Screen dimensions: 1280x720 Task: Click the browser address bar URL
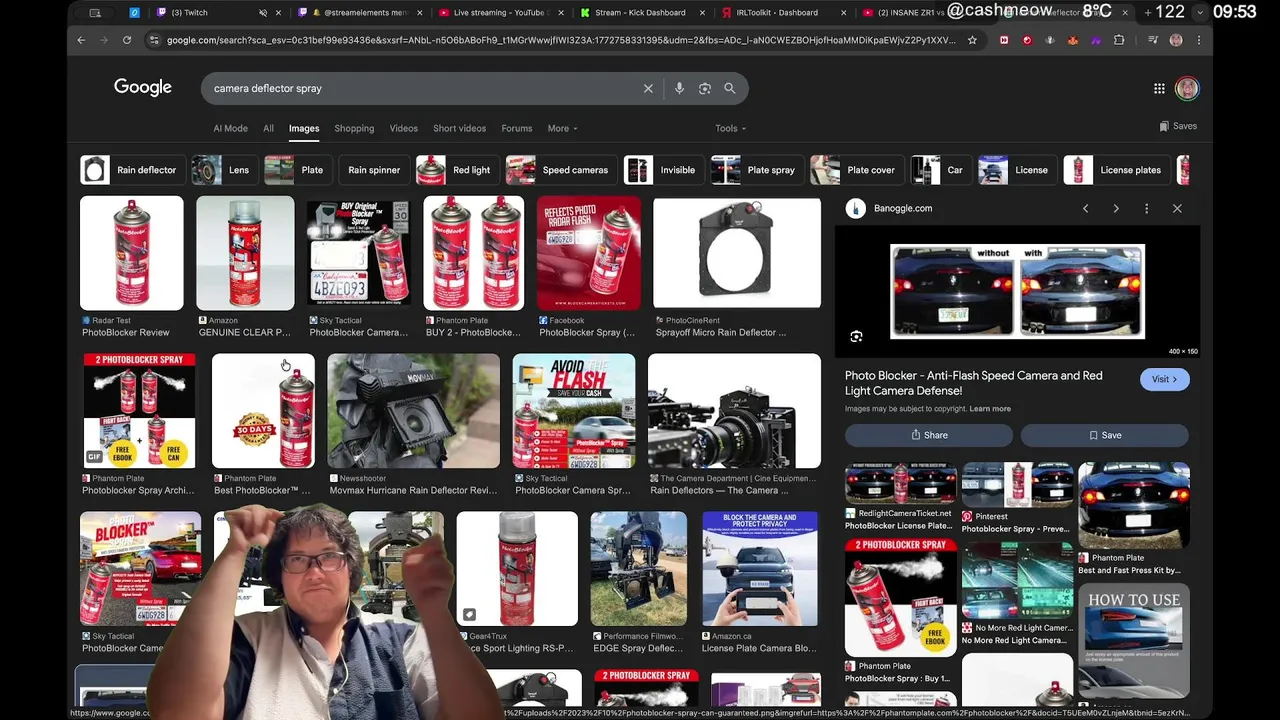(560, 40)
